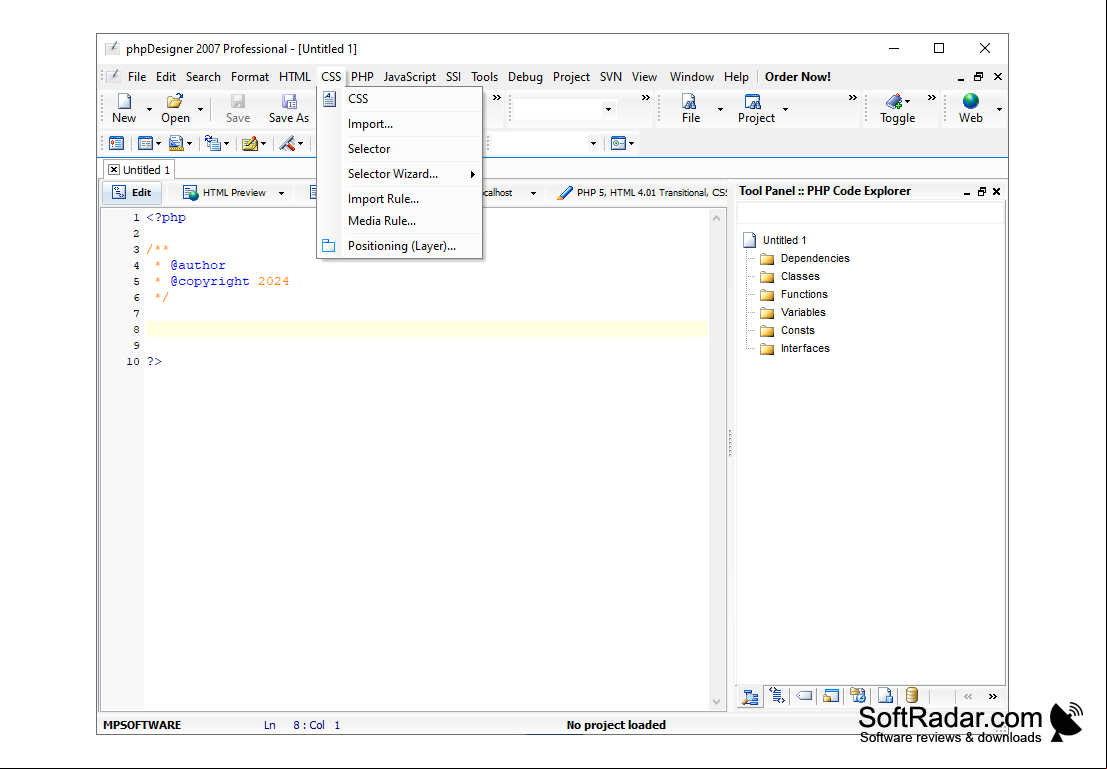Screen dimensions: 1107x769
Task: Open the Web button dropdown arrow
Action: coord(999,109)
